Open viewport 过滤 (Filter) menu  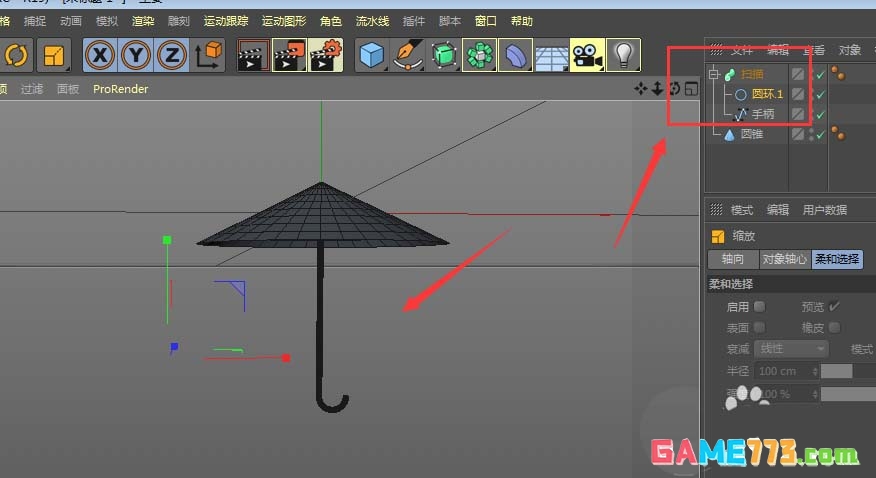(32, 89)
